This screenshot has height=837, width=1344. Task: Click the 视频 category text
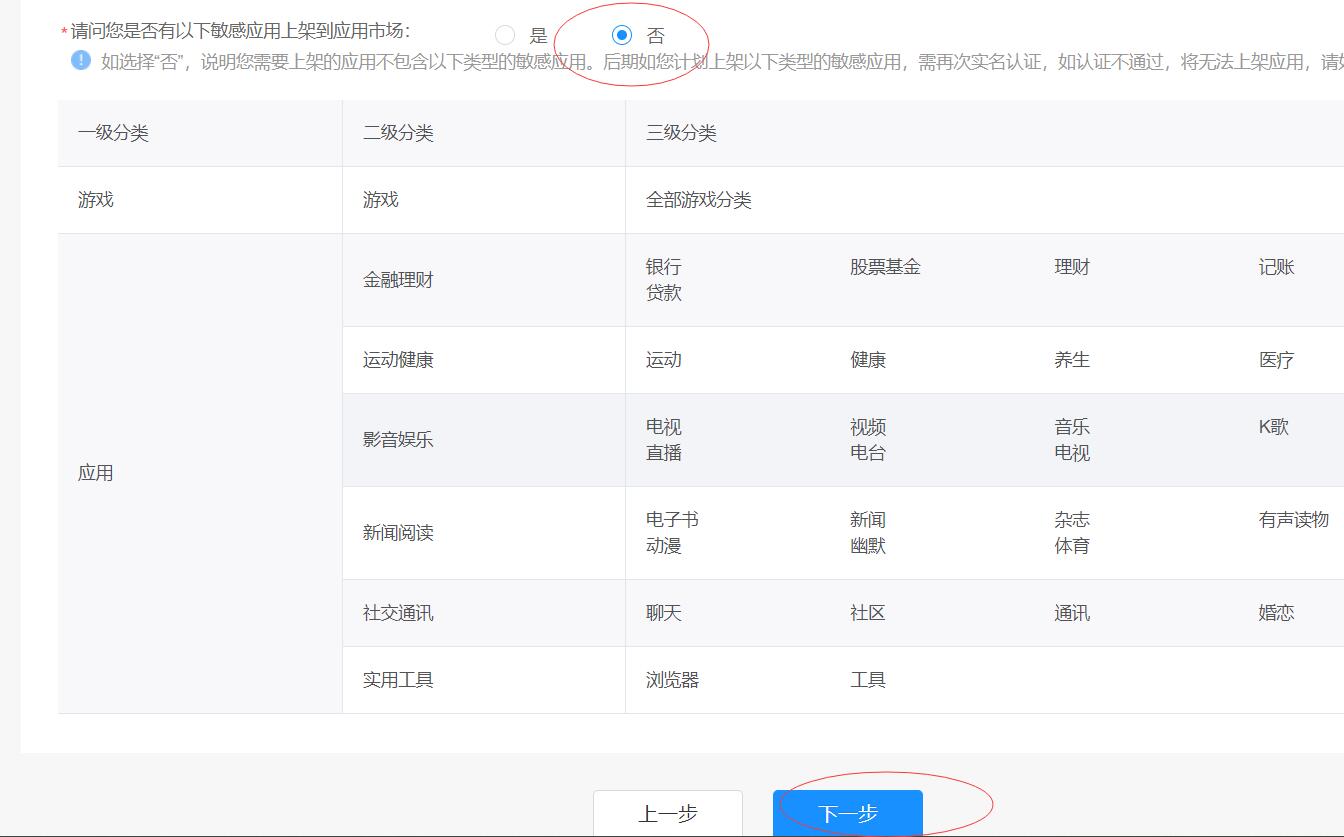coord(868,427)
